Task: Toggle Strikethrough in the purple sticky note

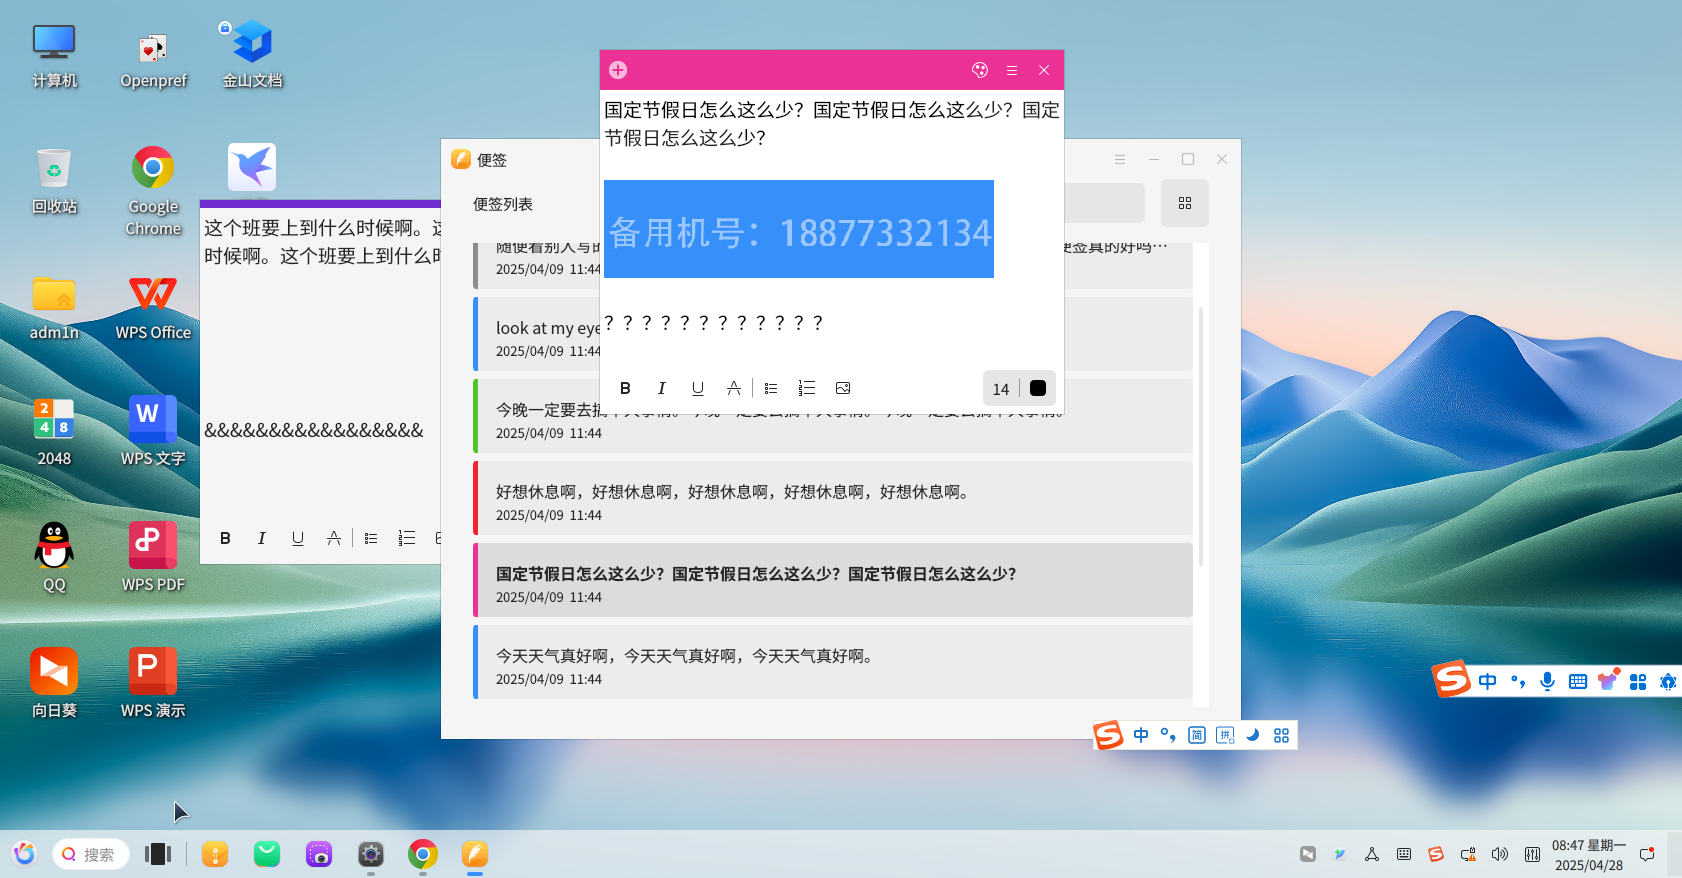Action: pyautogui.click(x=334, y=538)
